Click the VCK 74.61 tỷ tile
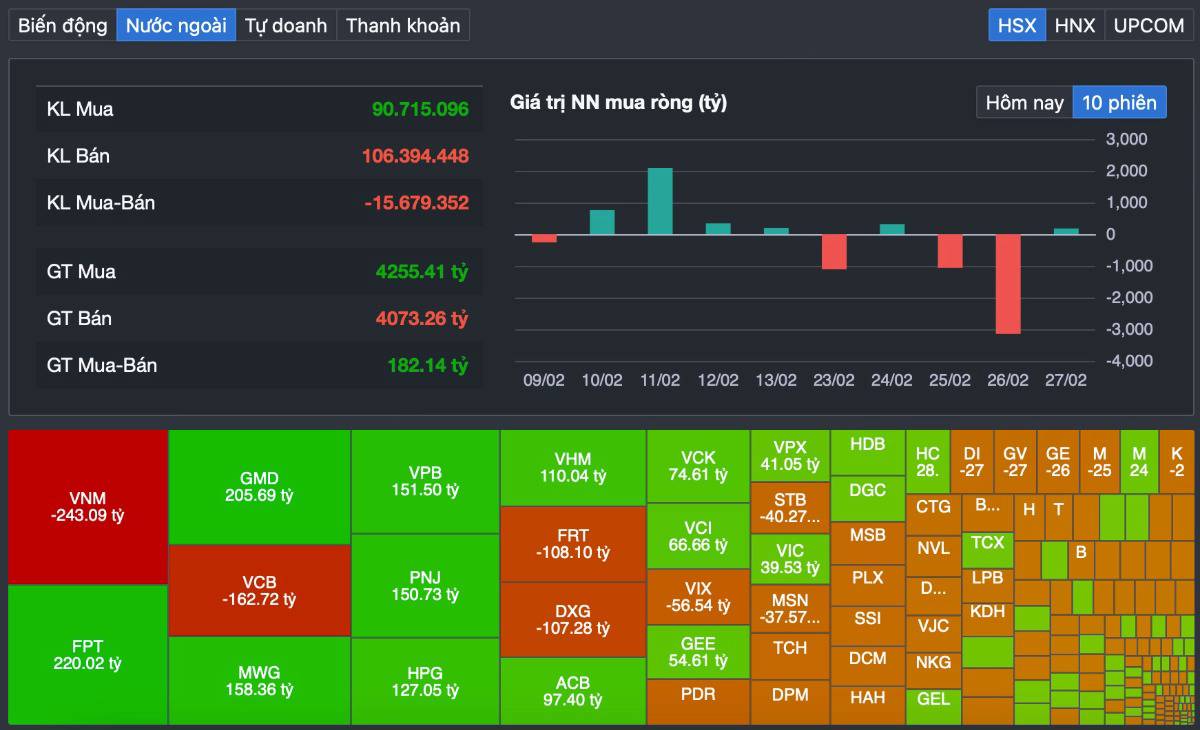This screenshot has width=1200, height=730. pos(698,466)
